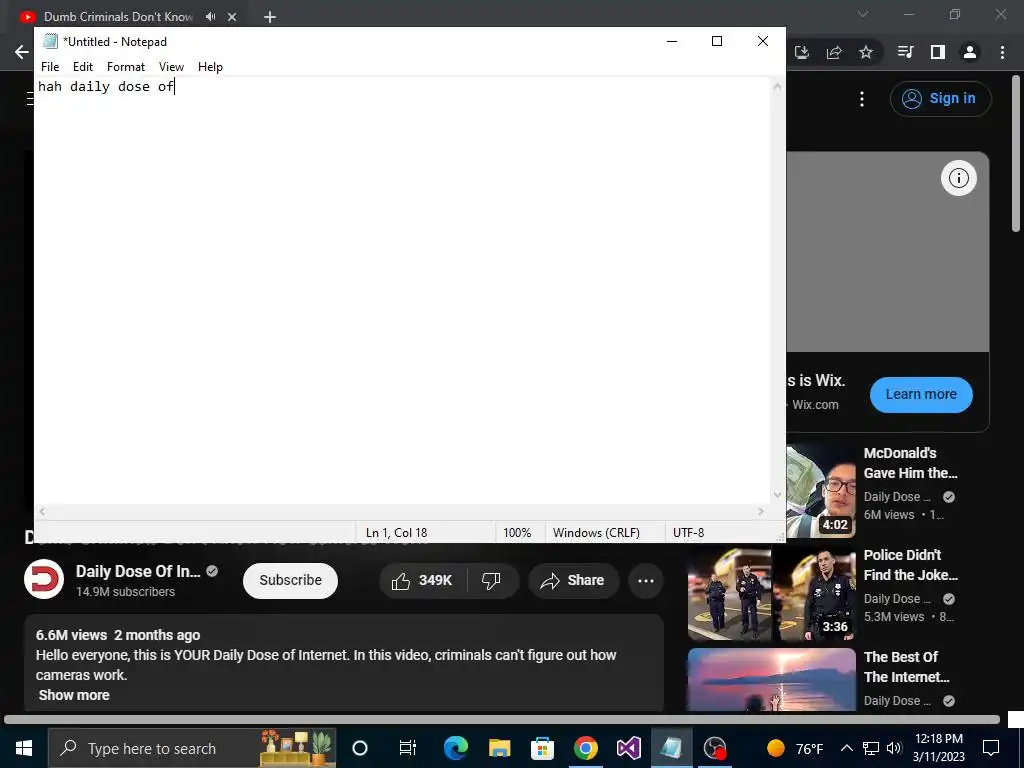Image resolution: width=1024 pixels, height=768 pixels.
Task: Toggle Chrome side panel icon
Action: click(938, 52)
